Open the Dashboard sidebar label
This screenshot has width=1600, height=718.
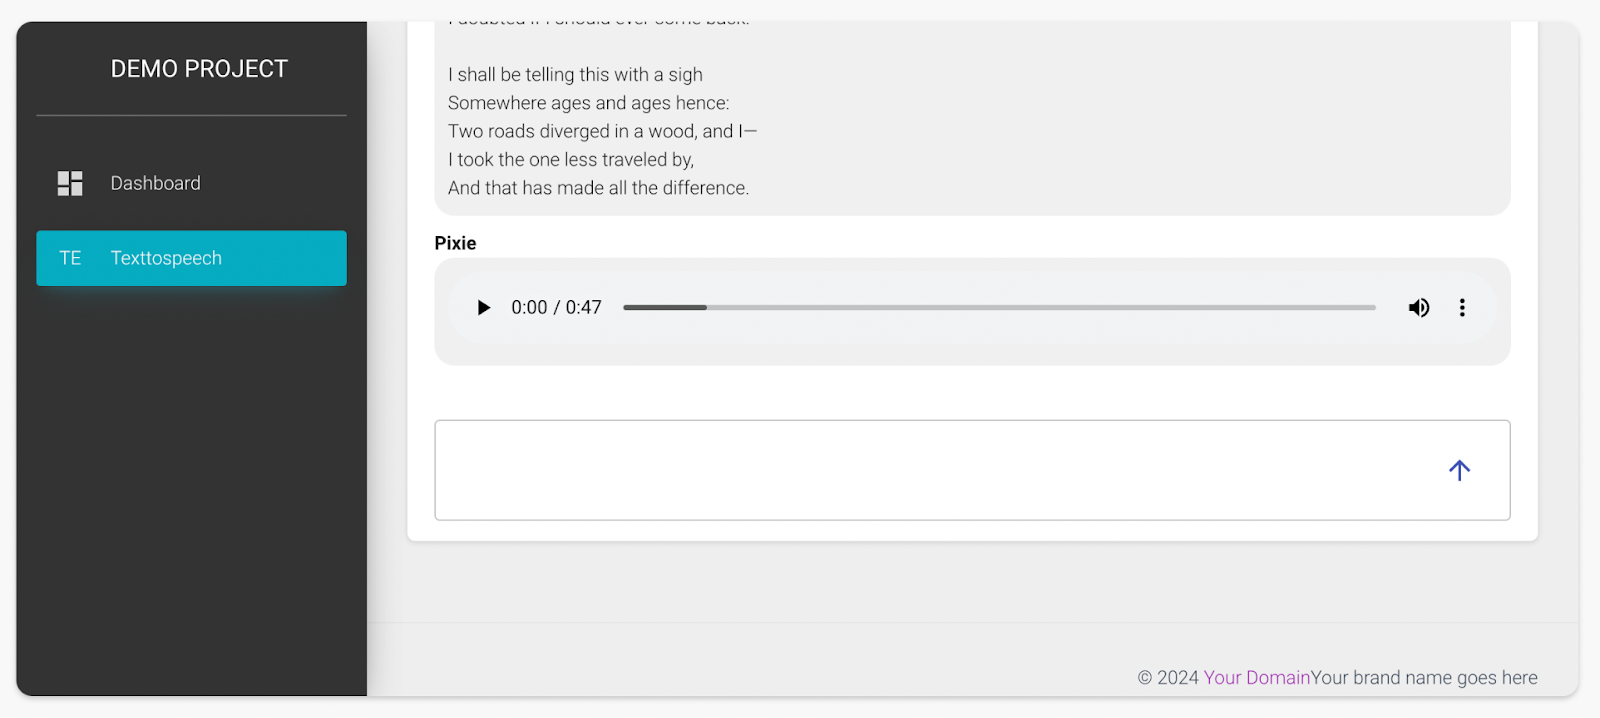pyautogui.click(x=155, y=183)
